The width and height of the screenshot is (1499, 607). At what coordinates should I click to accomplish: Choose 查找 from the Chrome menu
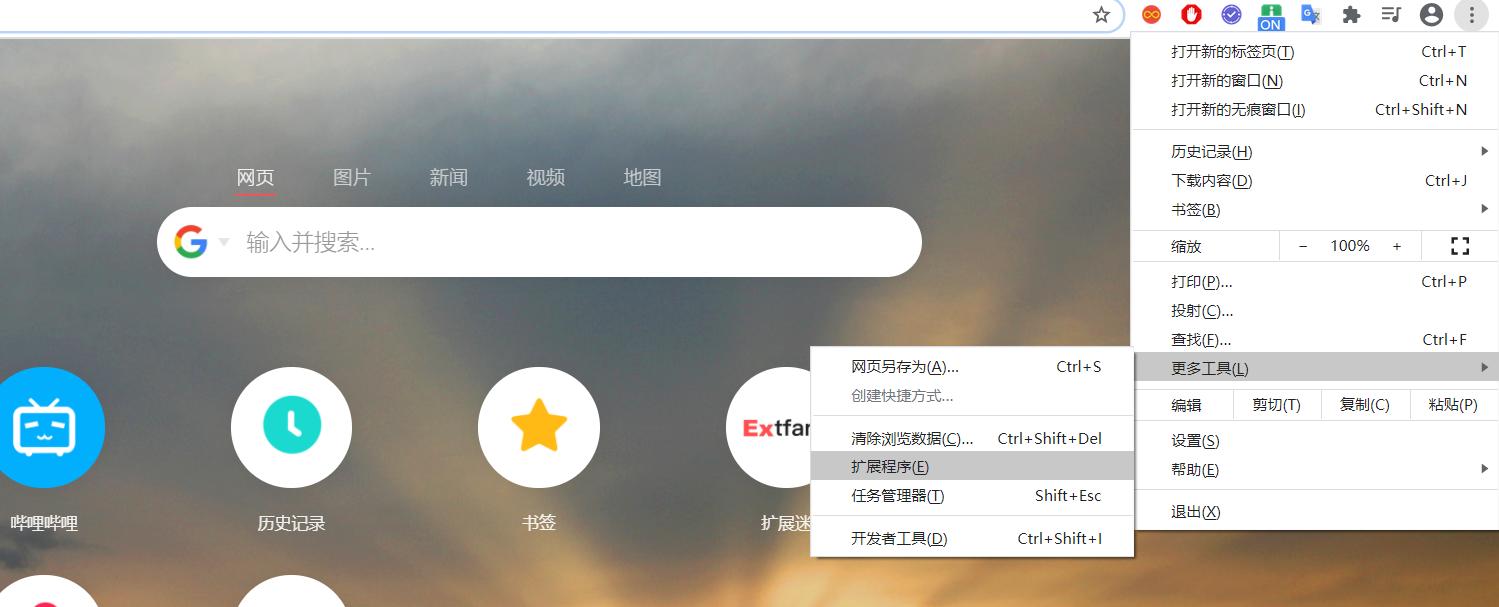coord(1315,340)
